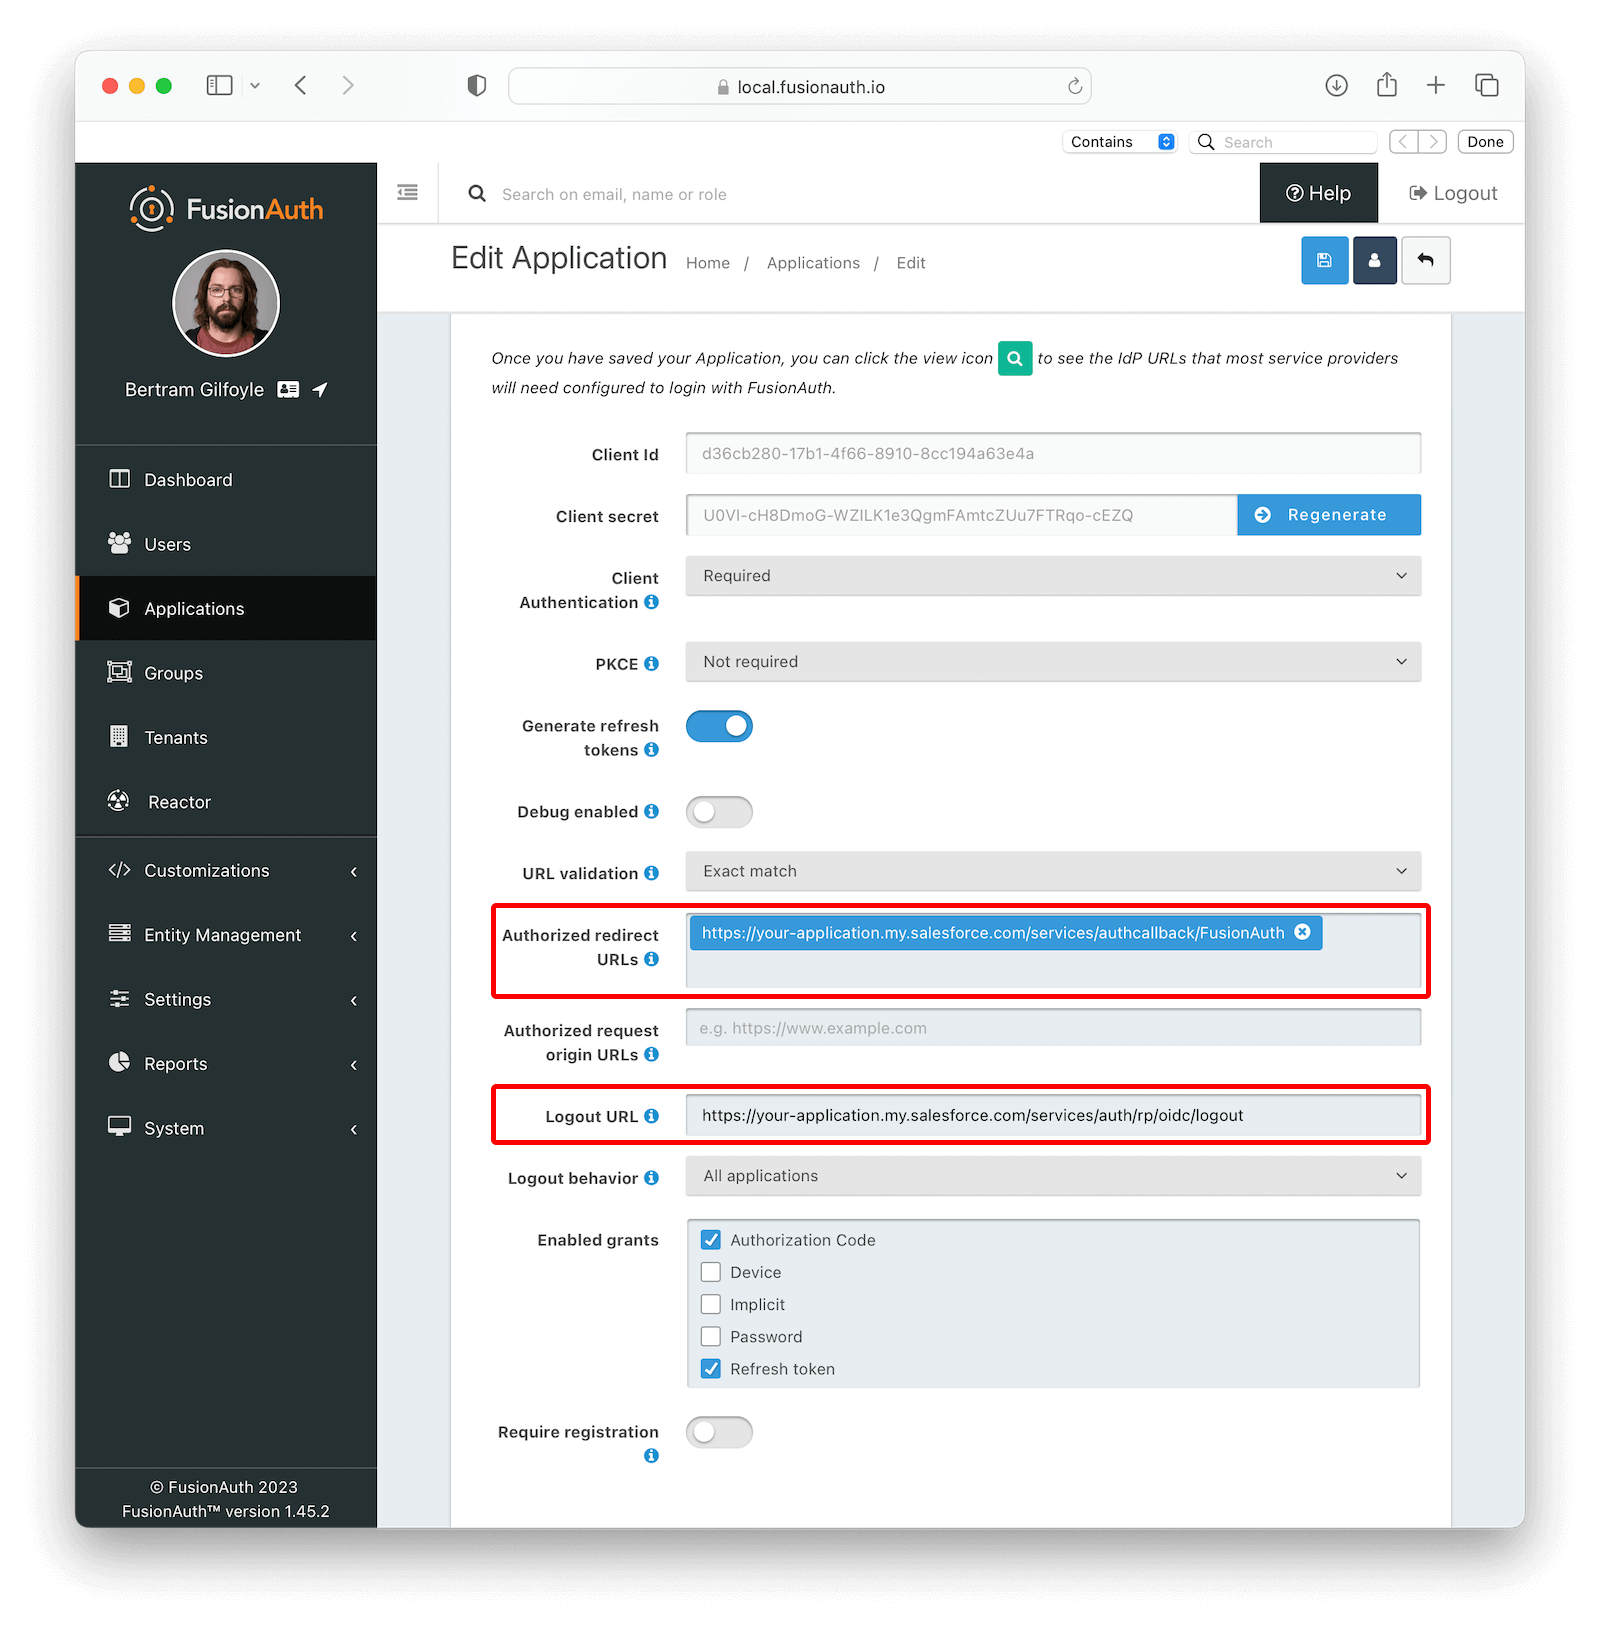Click the Debug enabled info icon
This screenshot has height=1627, width=1600.
click(651, 812)
